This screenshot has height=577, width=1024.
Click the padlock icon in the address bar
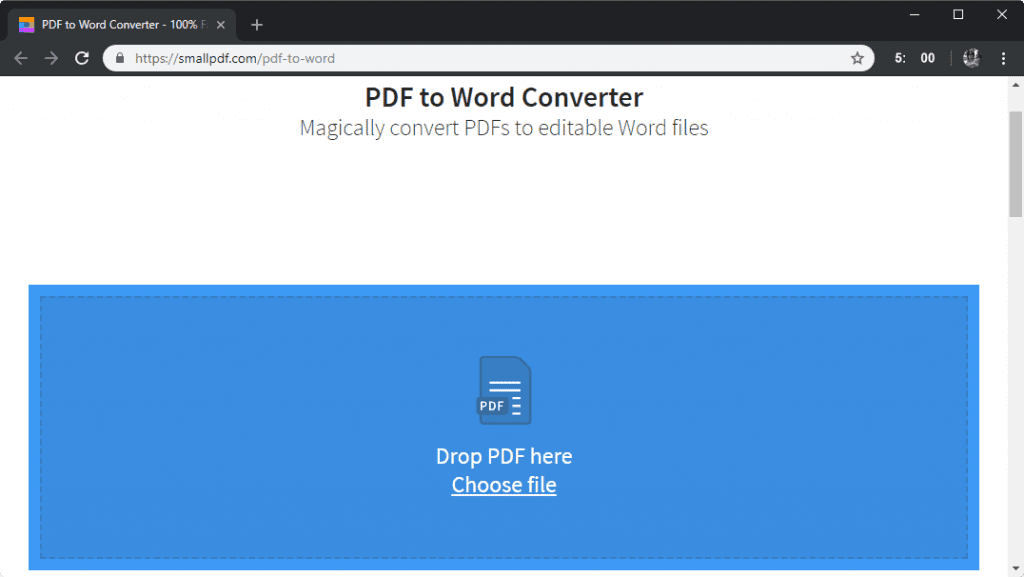click(119, 58)
